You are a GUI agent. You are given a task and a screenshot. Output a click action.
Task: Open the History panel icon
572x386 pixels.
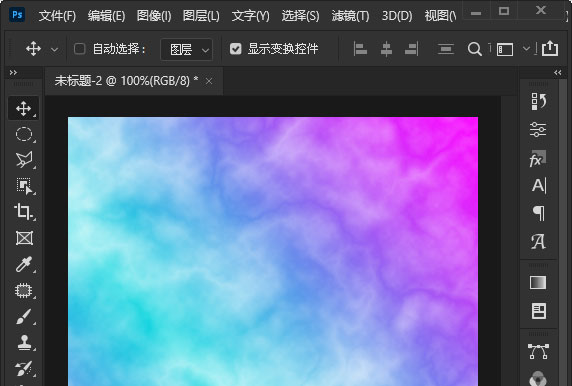(x=538, y=101)
